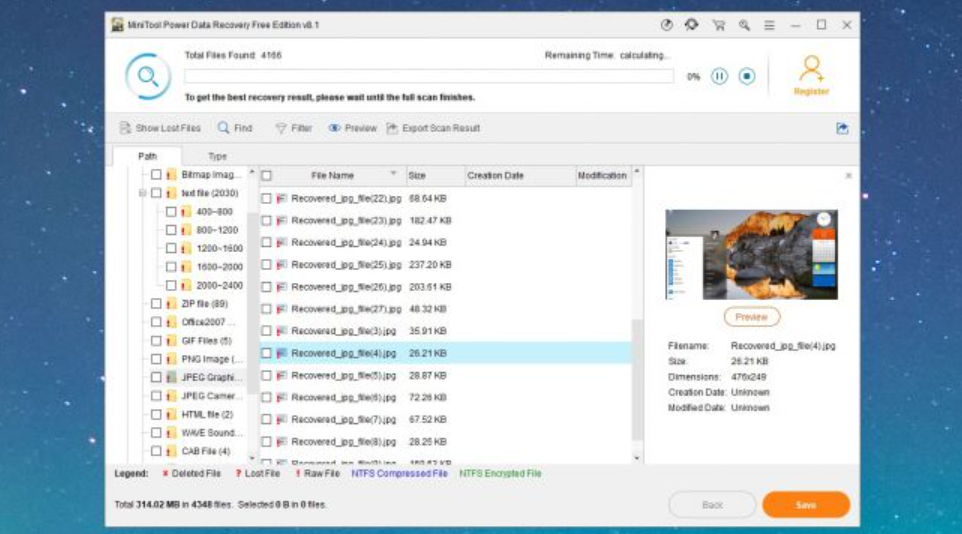Click the share icon at toolbar right
The width and height of the screenshot is (962, 534).
[x=842, y=128]
